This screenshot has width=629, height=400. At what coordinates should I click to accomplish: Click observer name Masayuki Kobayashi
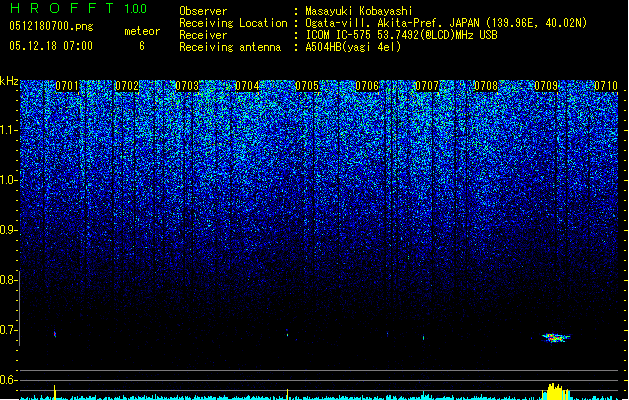pyautogui.click(x=359, y=11)
